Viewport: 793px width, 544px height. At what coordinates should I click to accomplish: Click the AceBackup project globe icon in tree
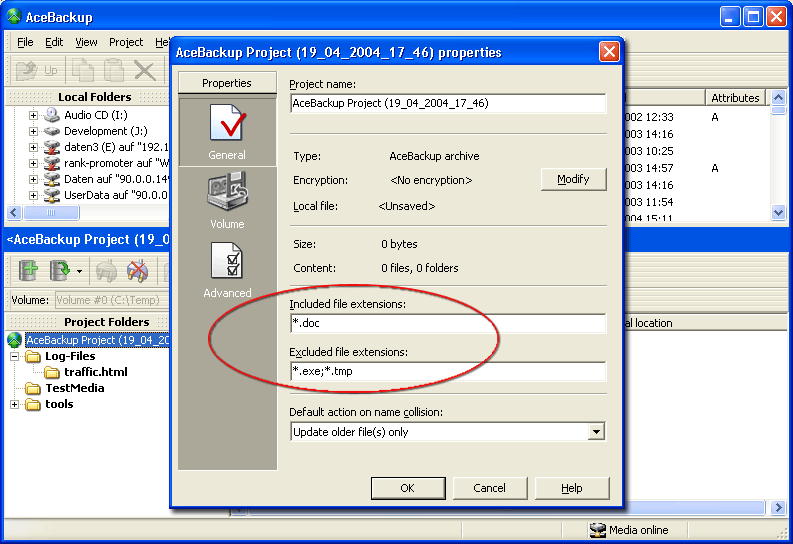15,340
